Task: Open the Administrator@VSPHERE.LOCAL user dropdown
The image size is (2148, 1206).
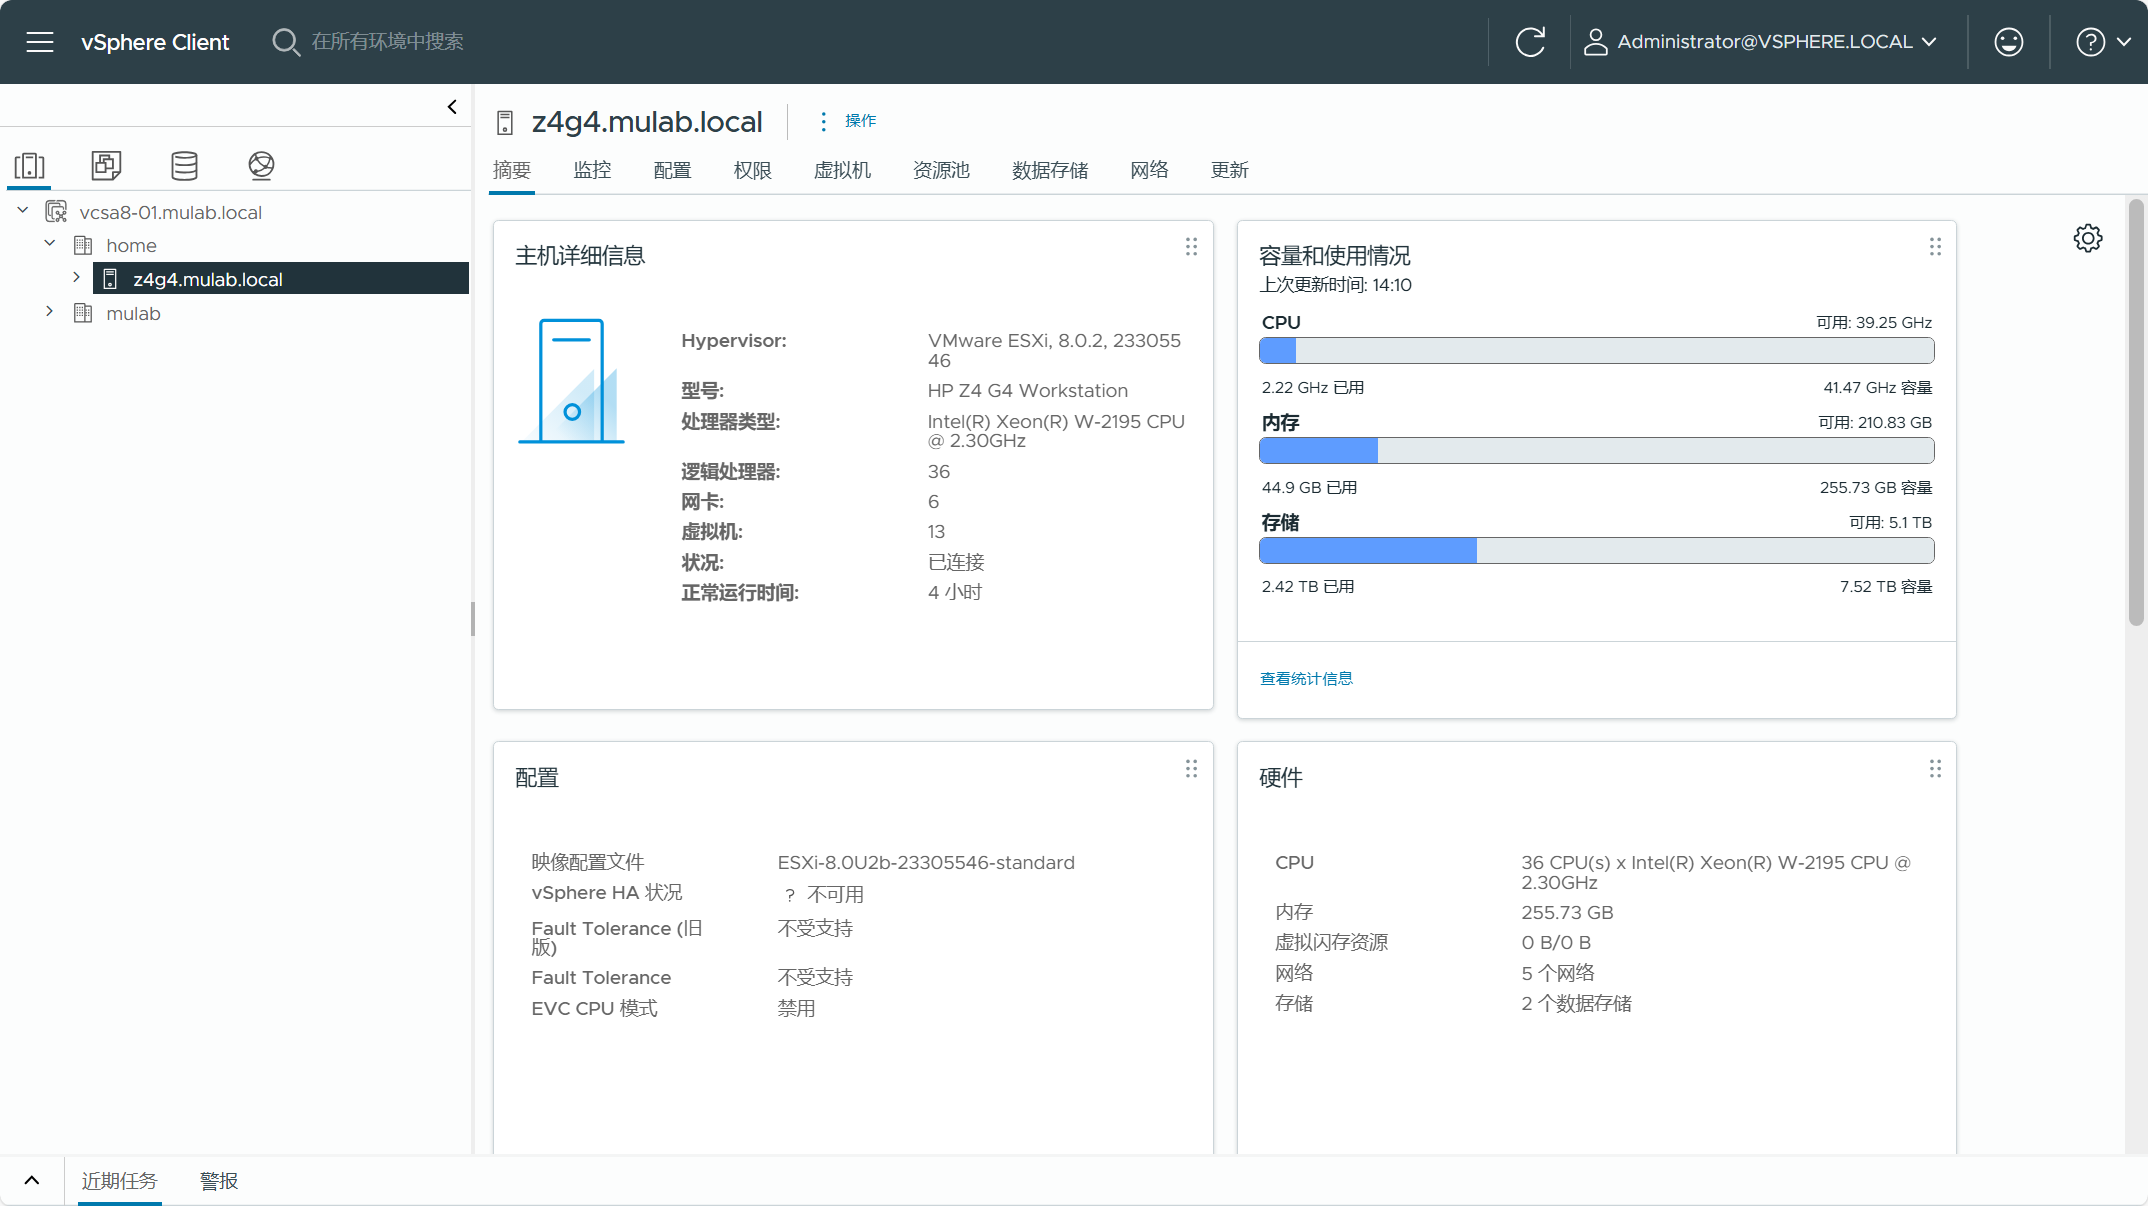Action: [1762, 42]
